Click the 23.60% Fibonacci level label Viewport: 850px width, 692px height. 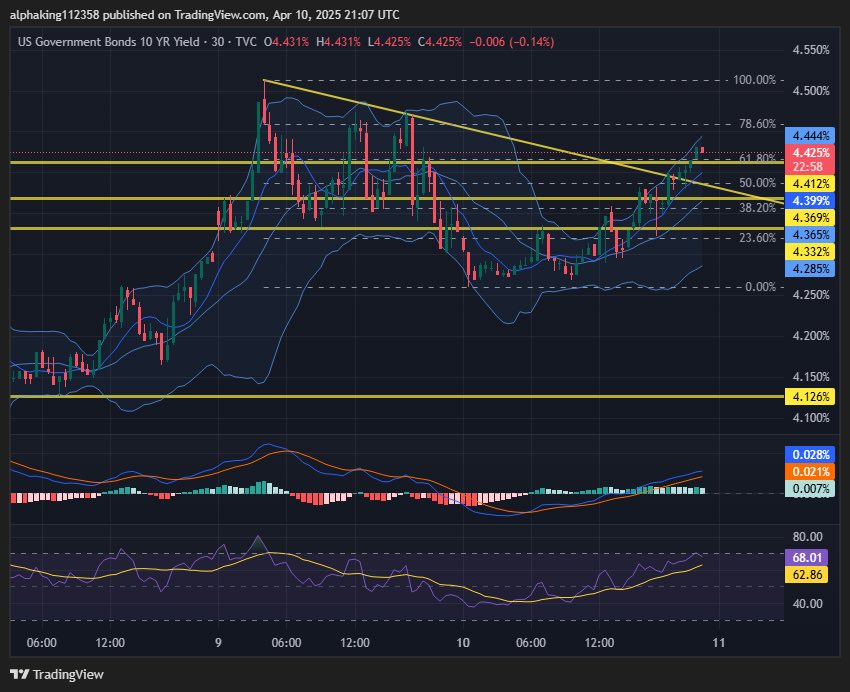757,237
